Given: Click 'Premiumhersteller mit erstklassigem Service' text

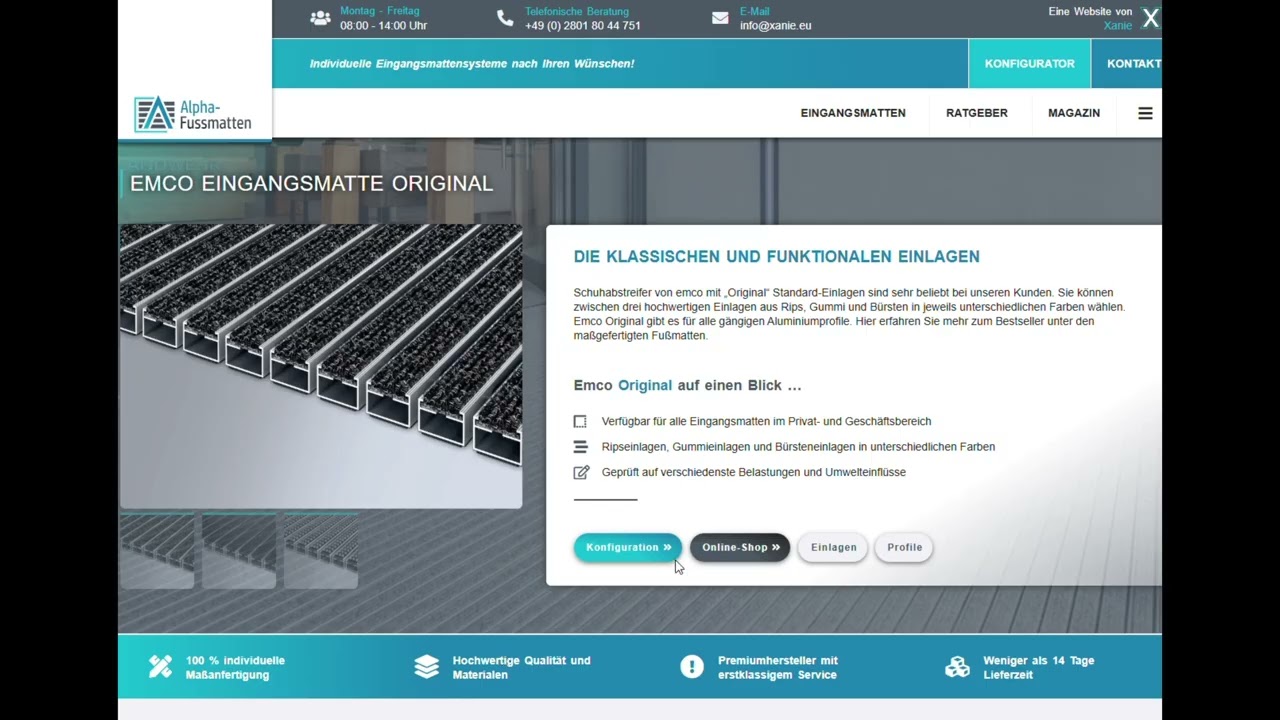Looking at the screenshot, I should point(777,668).
